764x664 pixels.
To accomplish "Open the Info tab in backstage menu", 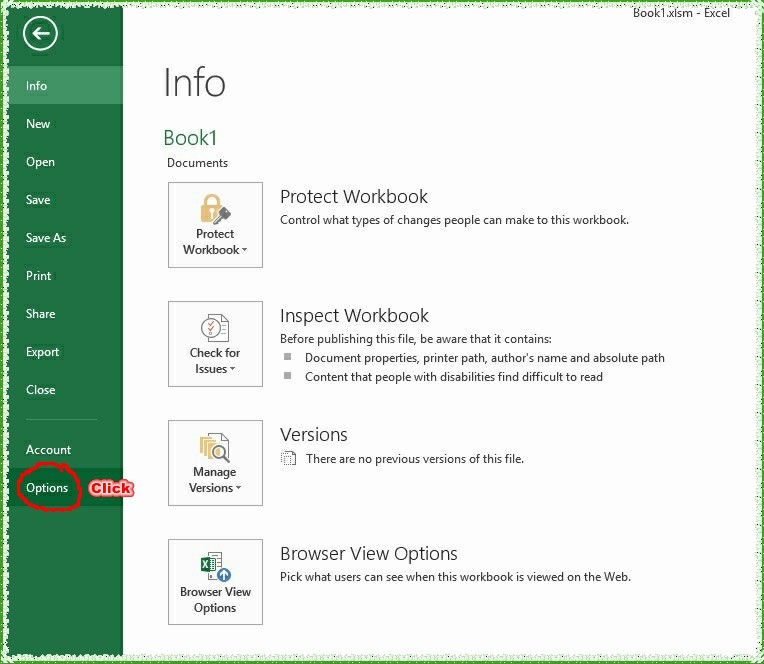I will [x=66, y=85].
